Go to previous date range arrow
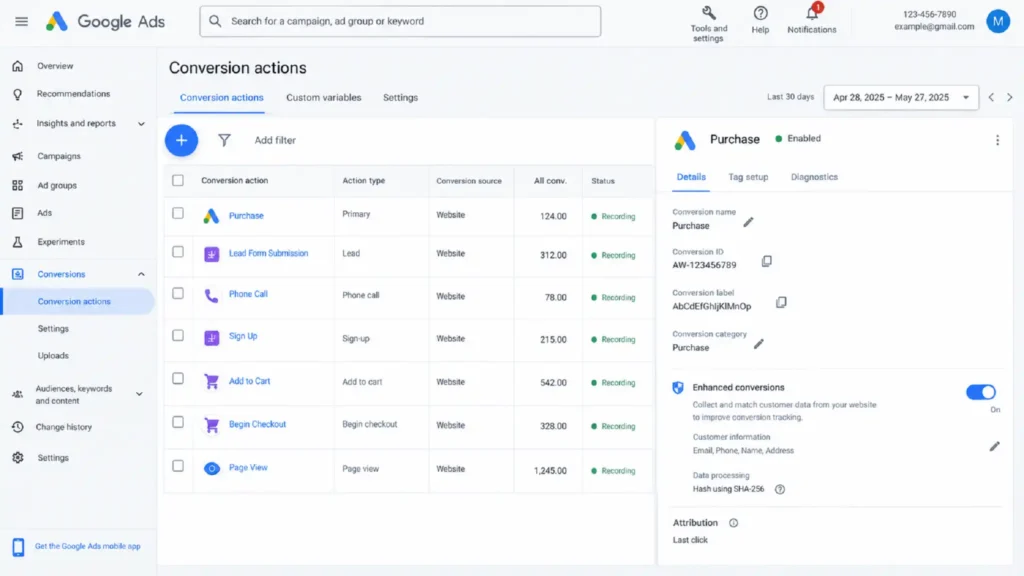The height and width of the screenshot is (576, 1024). click(991, 97)
